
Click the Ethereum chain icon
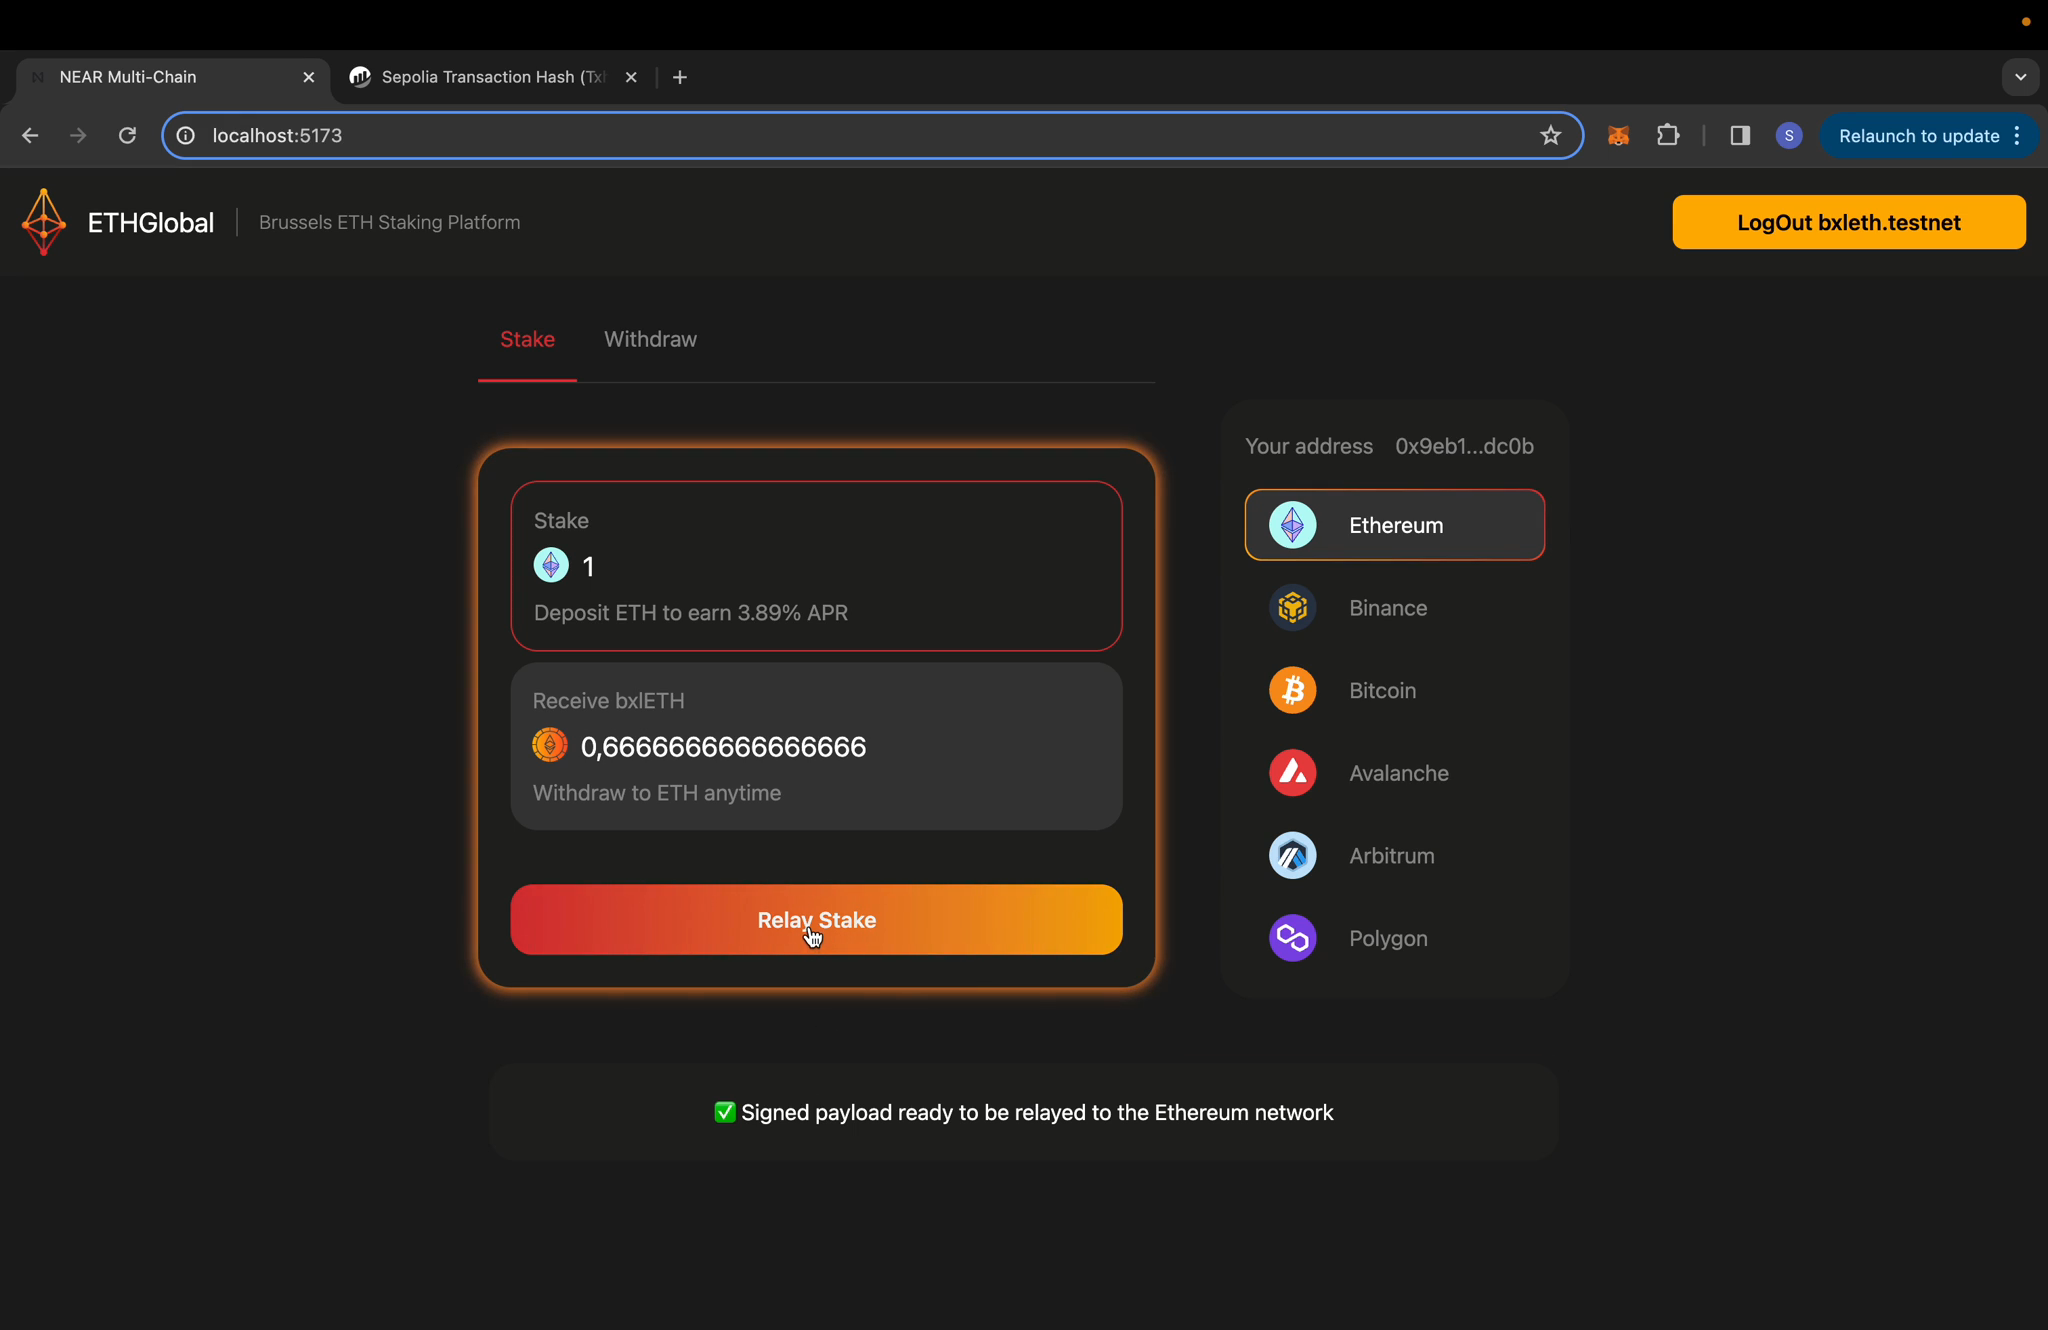coord(1292,525)
